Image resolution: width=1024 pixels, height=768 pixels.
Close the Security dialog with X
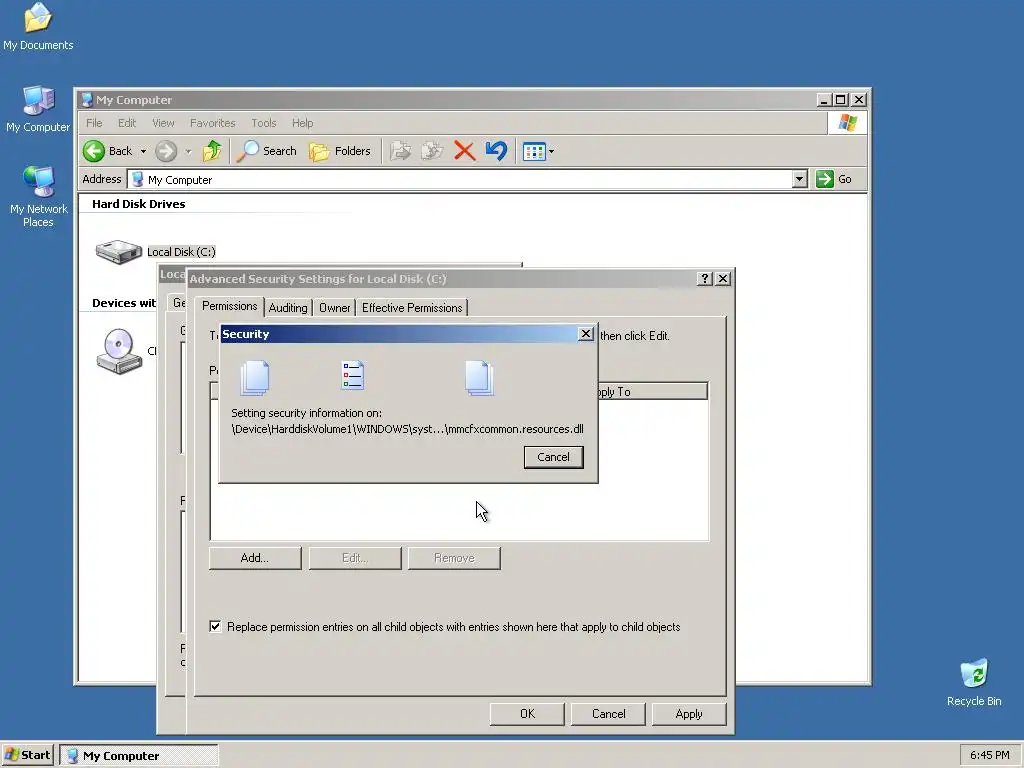(x=586, y=334)
